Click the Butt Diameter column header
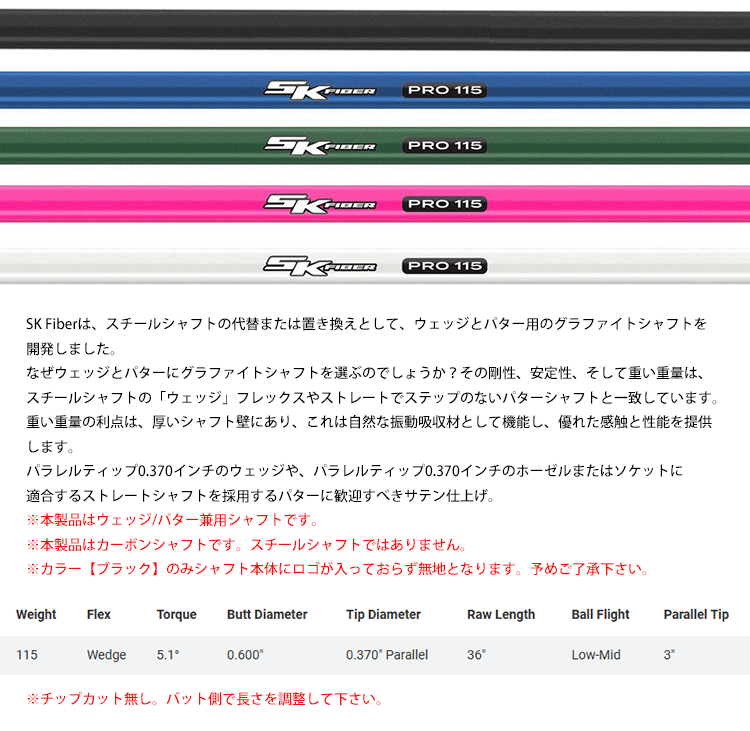This screenshot has width=750, height=731. [267, 614]
